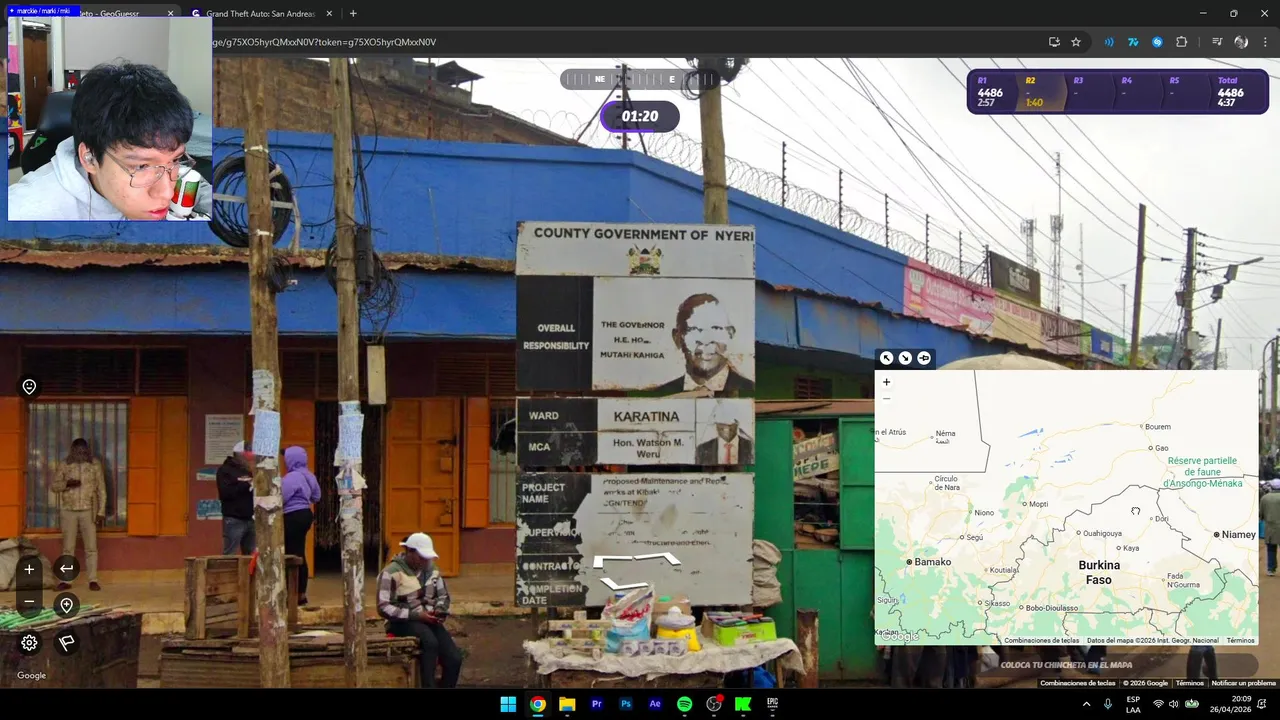Launch Photoshop from the taskbar

626,704
